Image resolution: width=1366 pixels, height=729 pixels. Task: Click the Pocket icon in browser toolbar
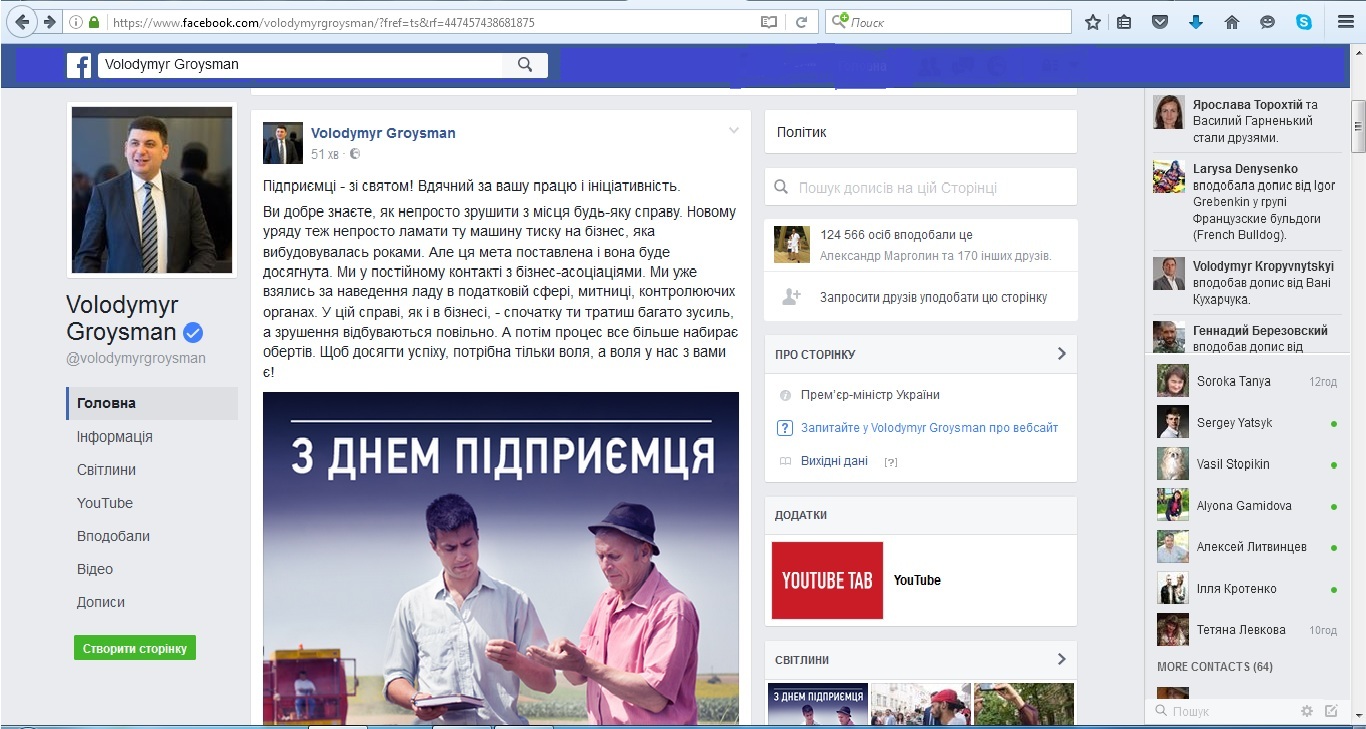click(1160, 22)
